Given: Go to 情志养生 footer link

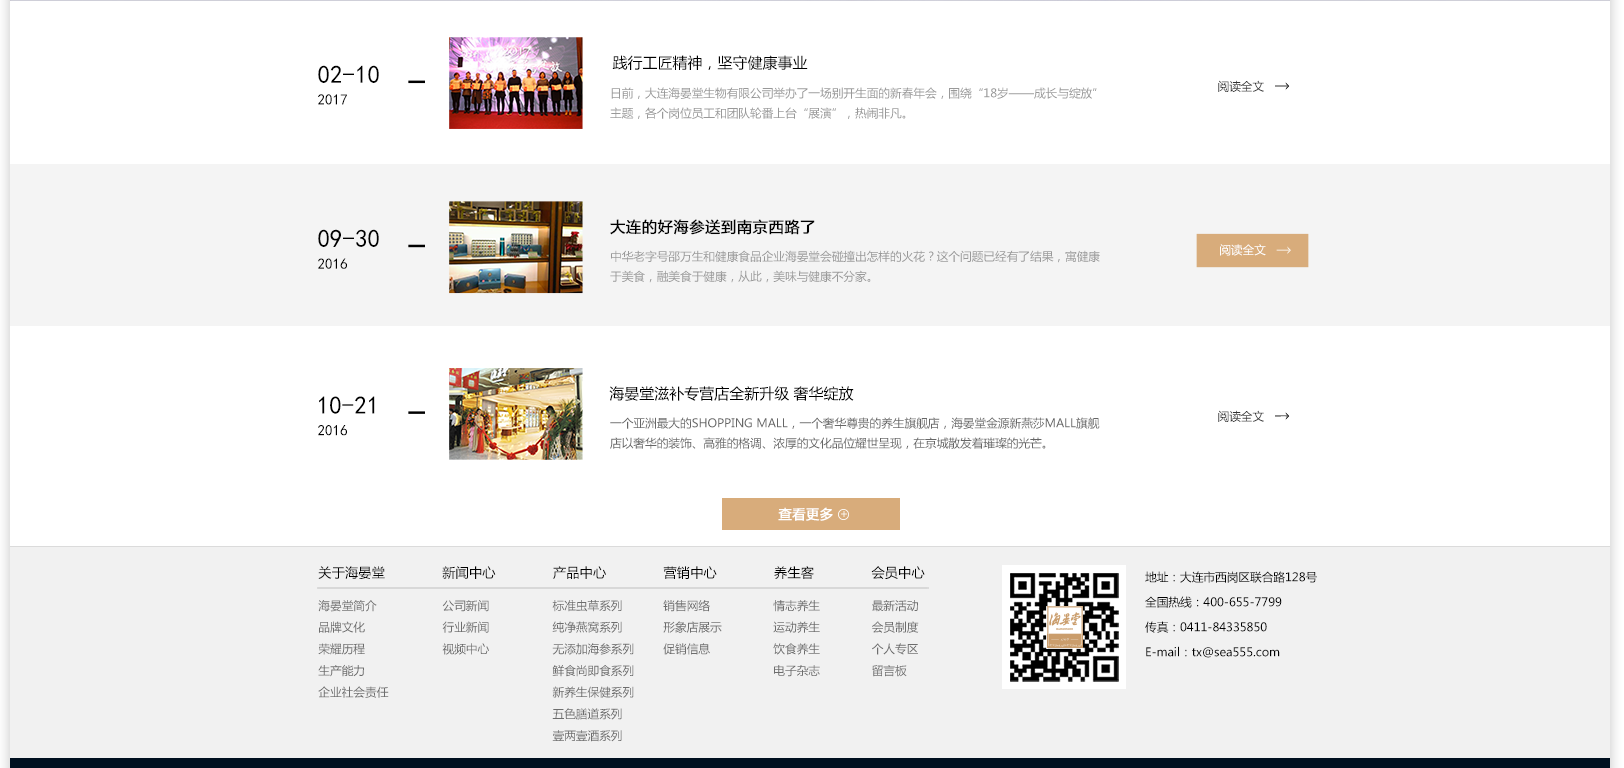Looking at the screenshot, I should (796, 606).
